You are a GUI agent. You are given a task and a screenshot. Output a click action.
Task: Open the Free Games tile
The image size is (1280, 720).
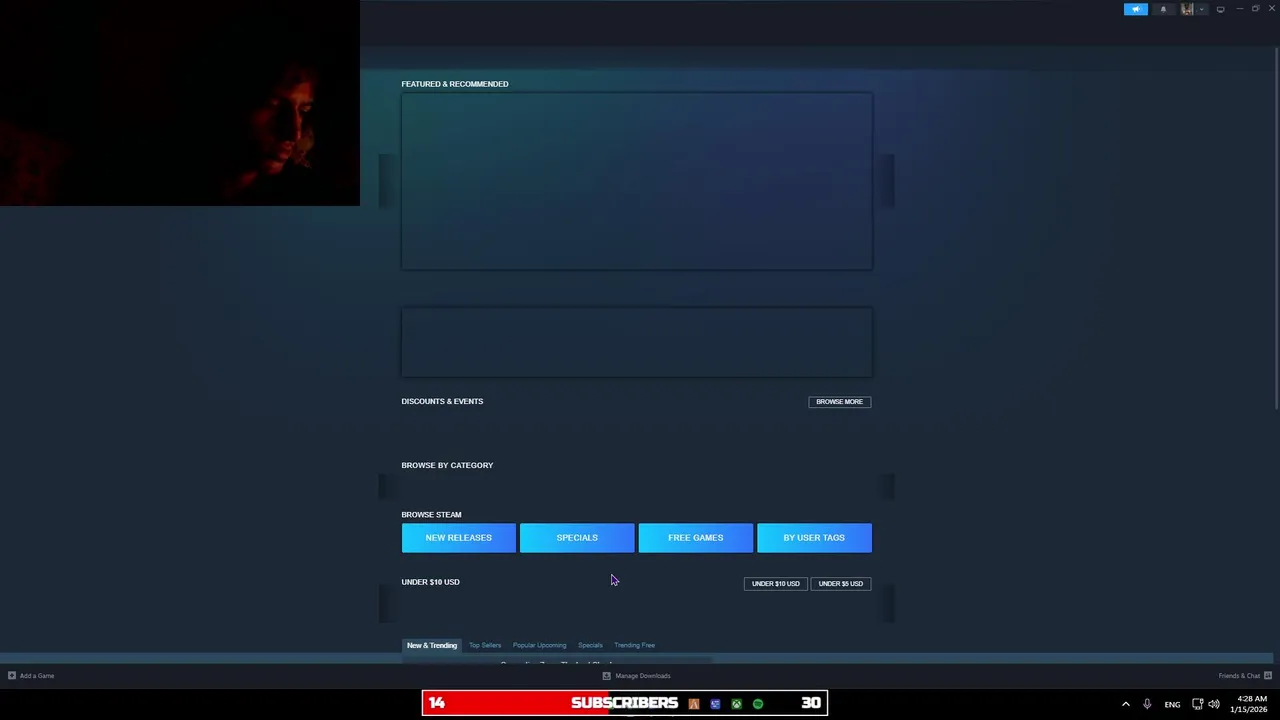click(696, 538)
